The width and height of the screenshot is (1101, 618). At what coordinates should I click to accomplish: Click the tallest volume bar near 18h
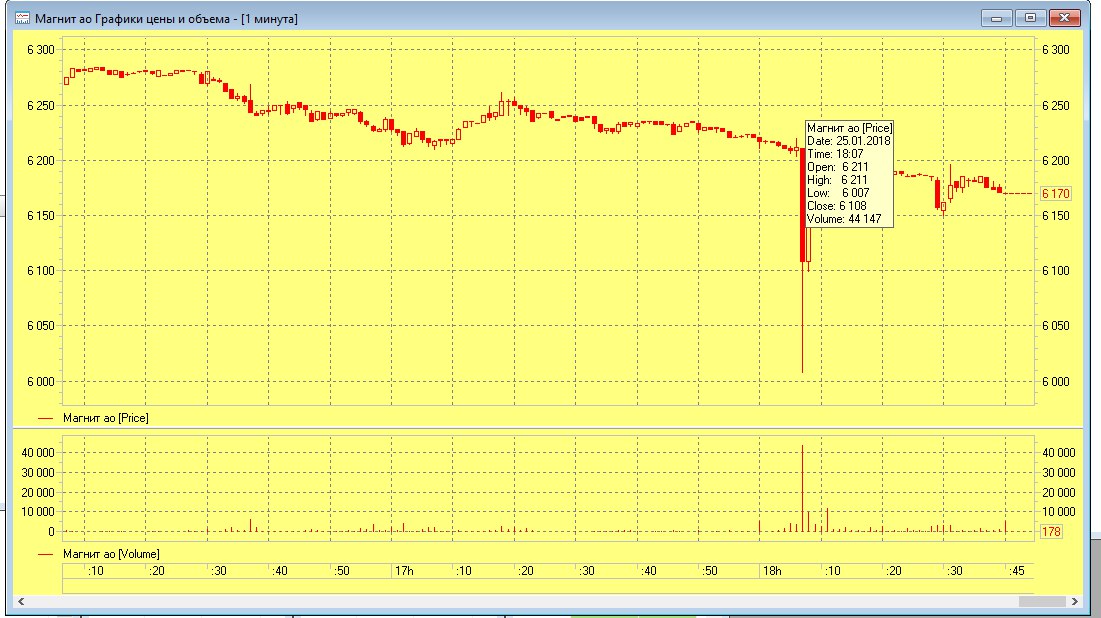point(803,488)
